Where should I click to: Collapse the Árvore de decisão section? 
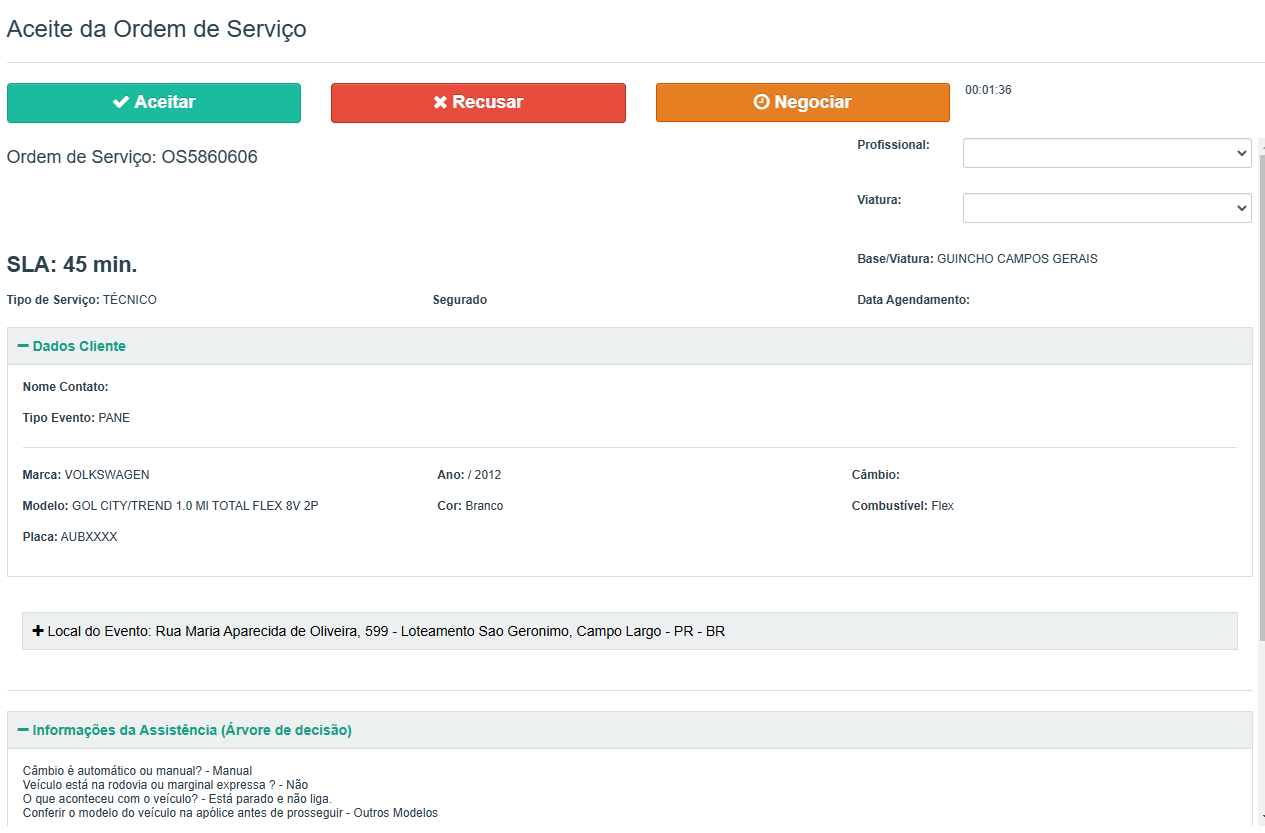coord(191,730)
